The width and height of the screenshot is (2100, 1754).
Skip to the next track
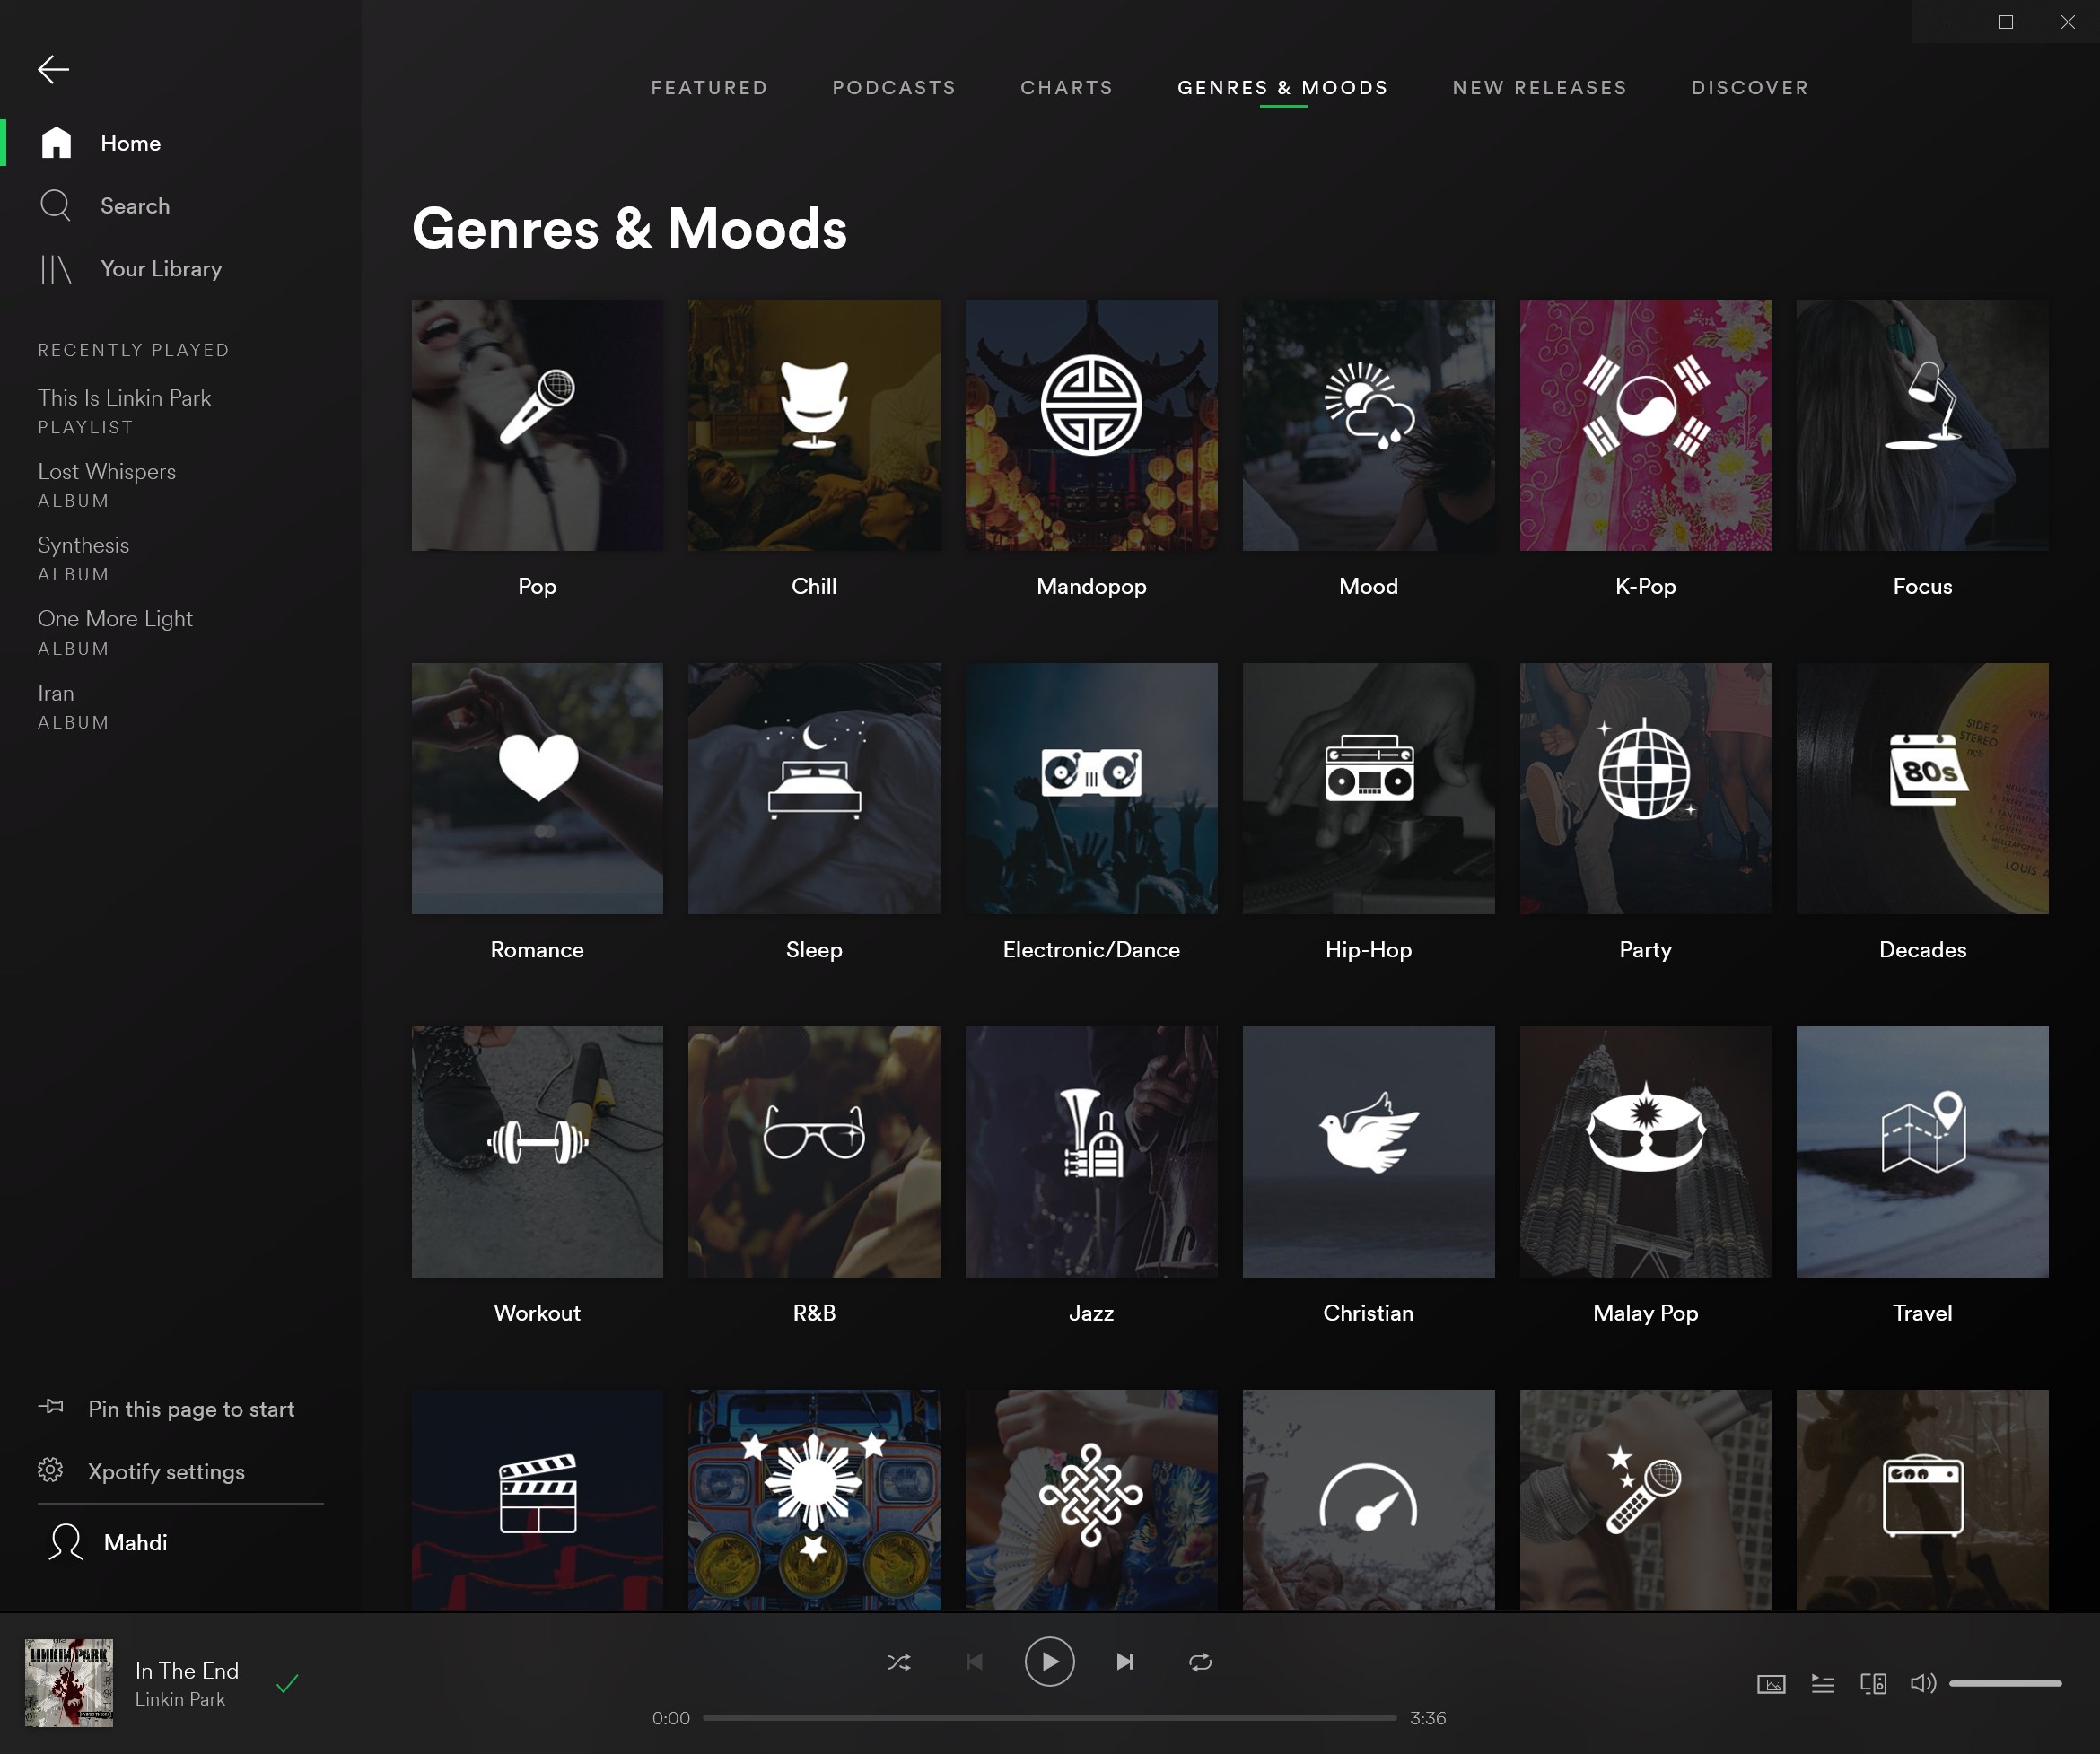pos(1125,1662)
